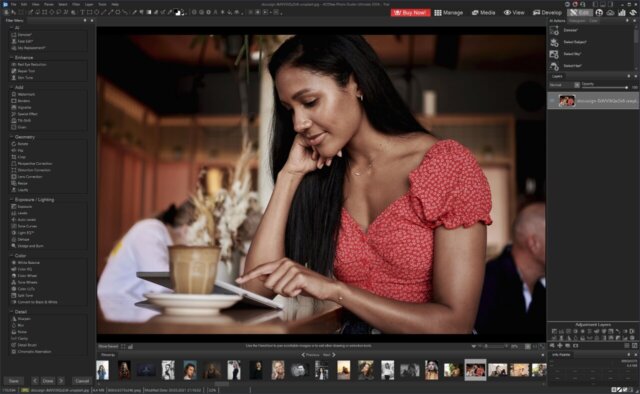Select the image layer in Layers panel
This screenshot has width=640, height=394.
coord(593,100)
